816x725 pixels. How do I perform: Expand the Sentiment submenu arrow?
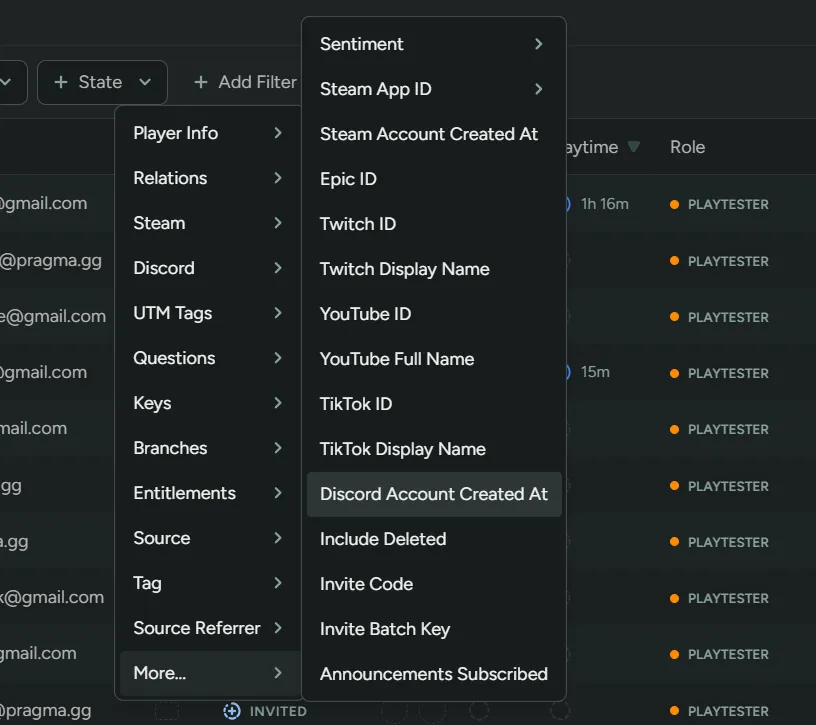pos(538,44)
